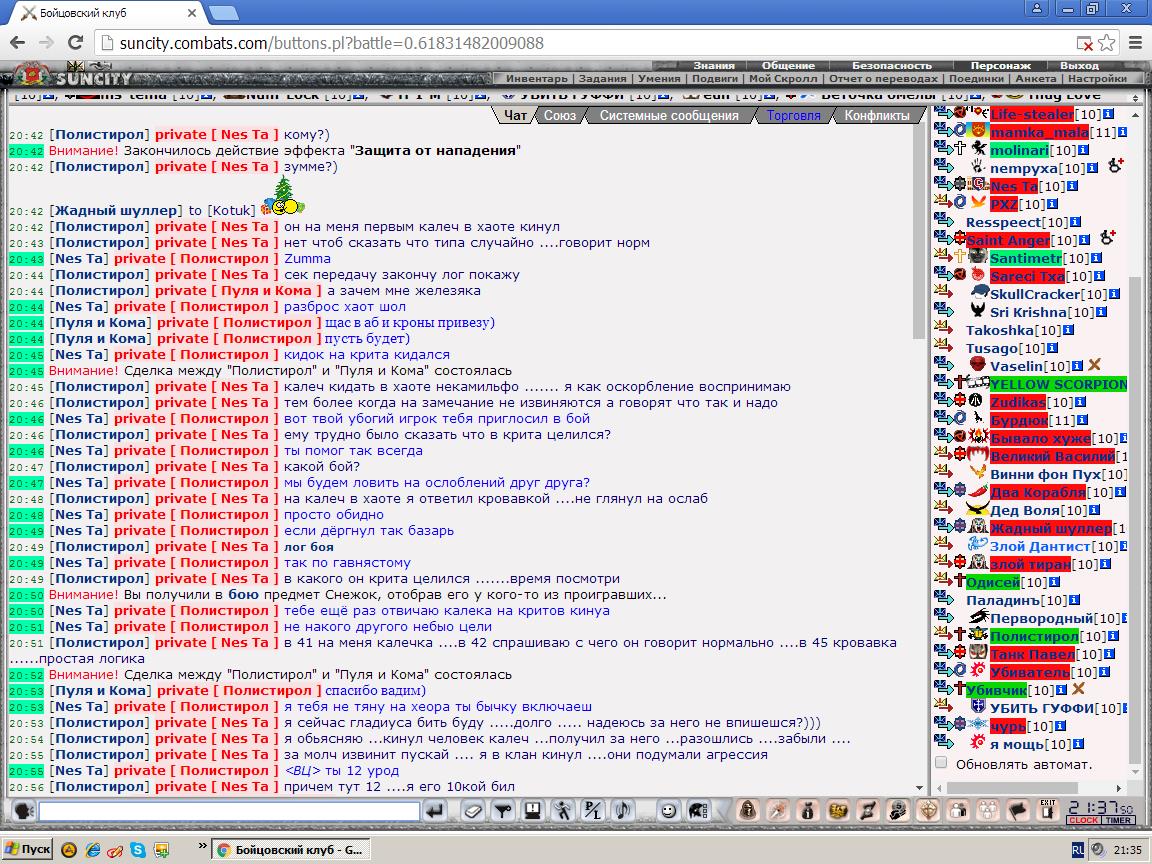Click the send message arrow button
The width and height of the screenshot is (1152, 864).
435,810
